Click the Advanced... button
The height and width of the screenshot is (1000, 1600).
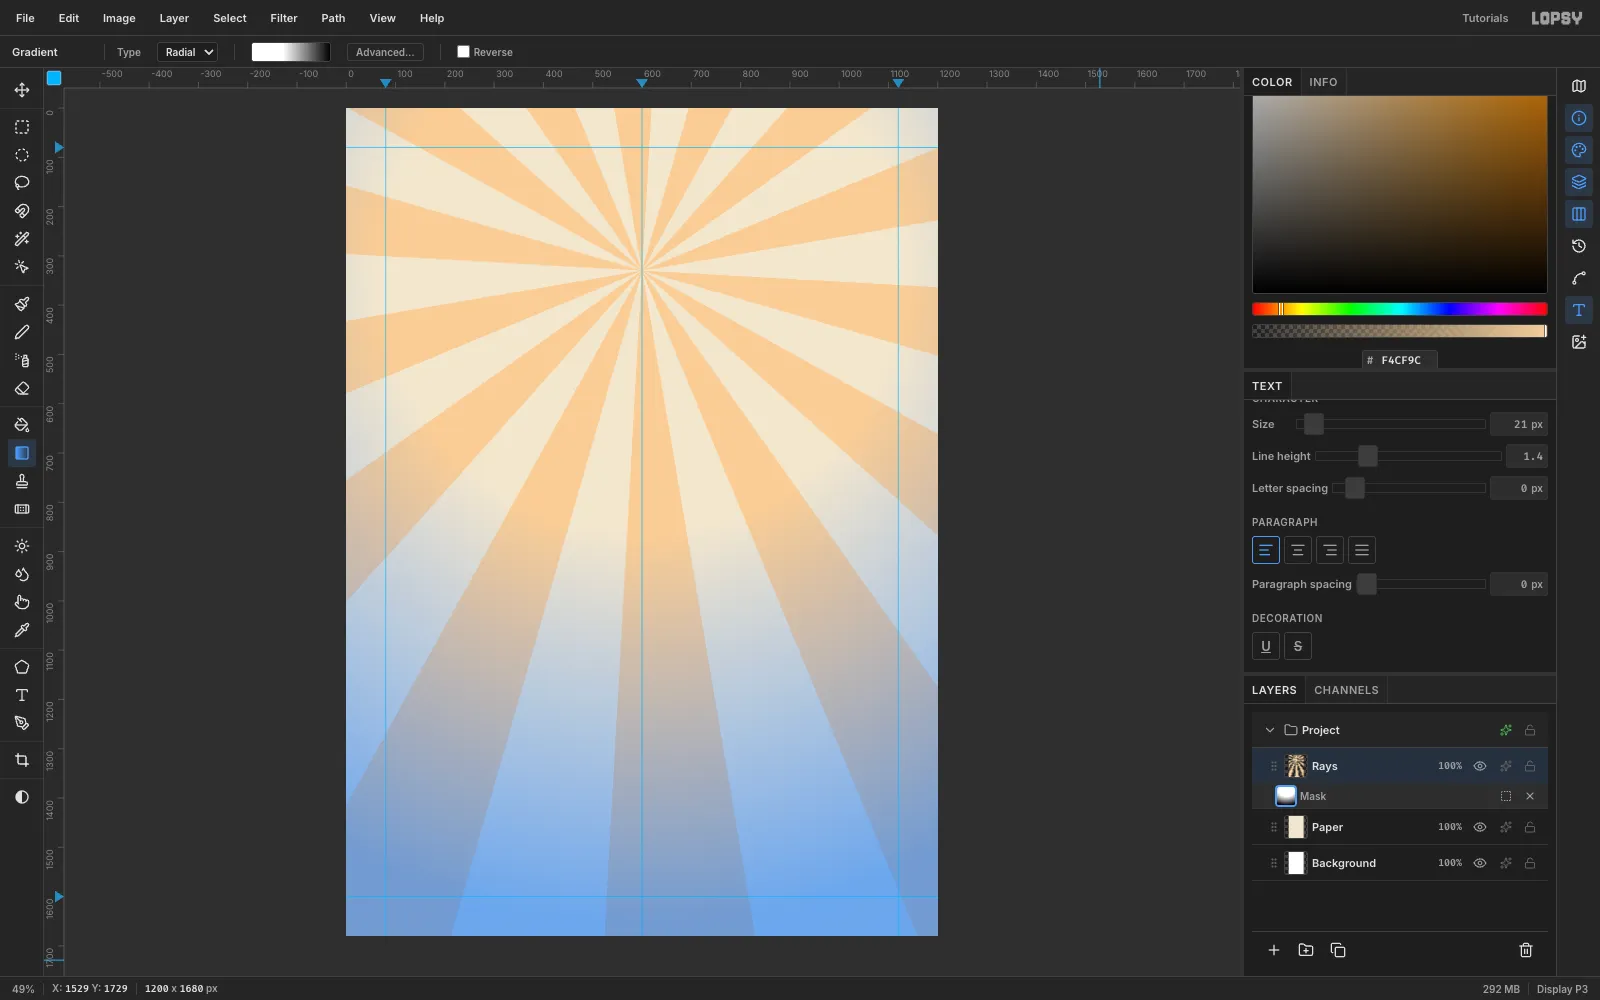tap(385, 52)
